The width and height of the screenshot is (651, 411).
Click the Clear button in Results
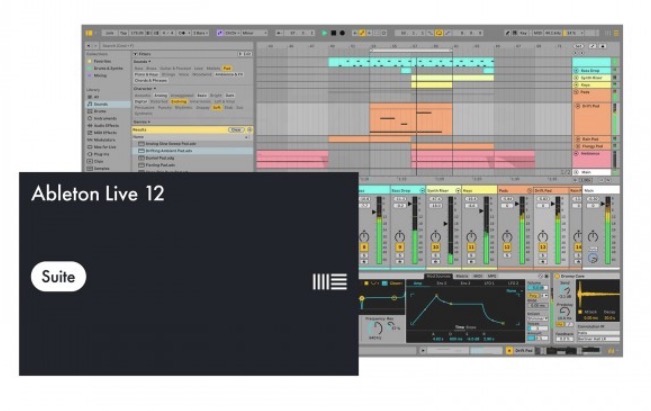(236, 130)
